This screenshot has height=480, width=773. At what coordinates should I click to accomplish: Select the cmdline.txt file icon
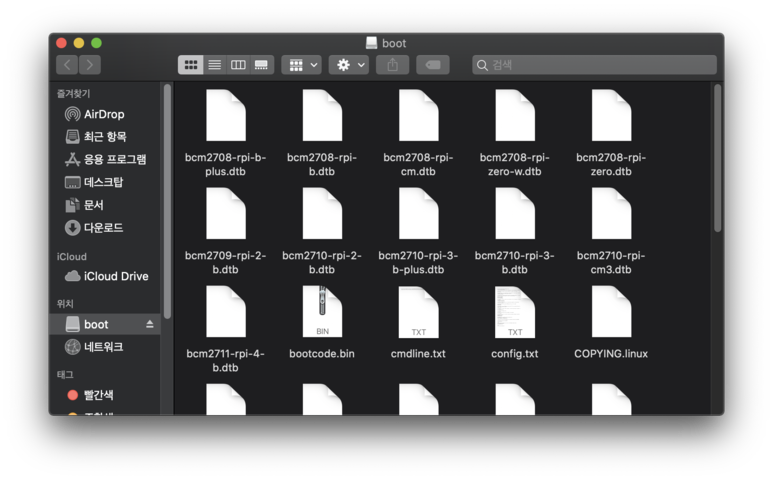[x=419, y=311]
